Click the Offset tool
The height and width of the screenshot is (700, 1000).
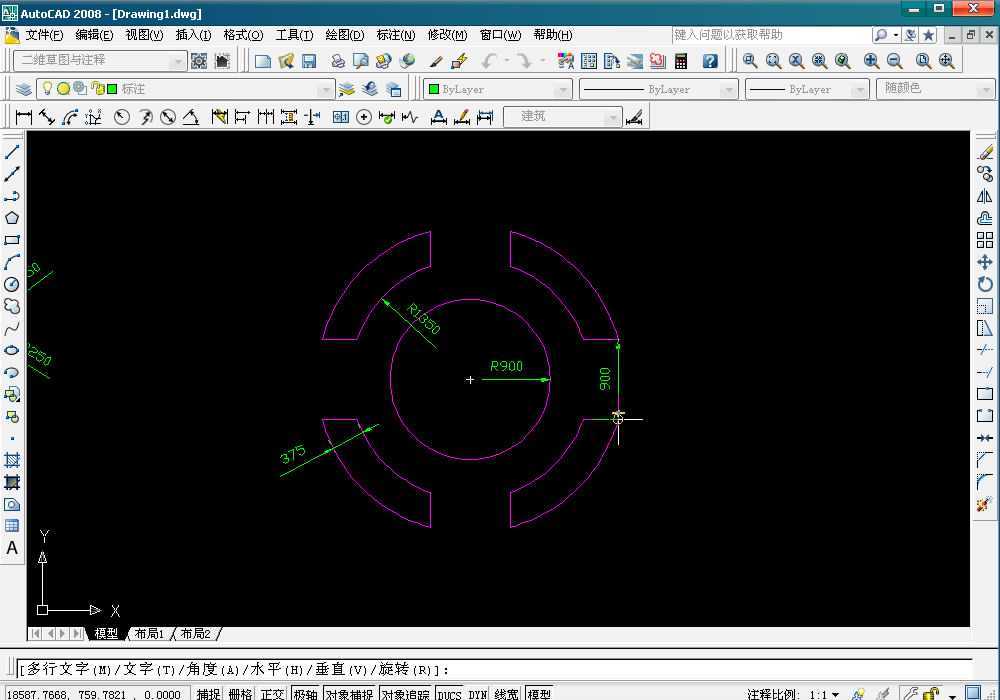(985, 218)
